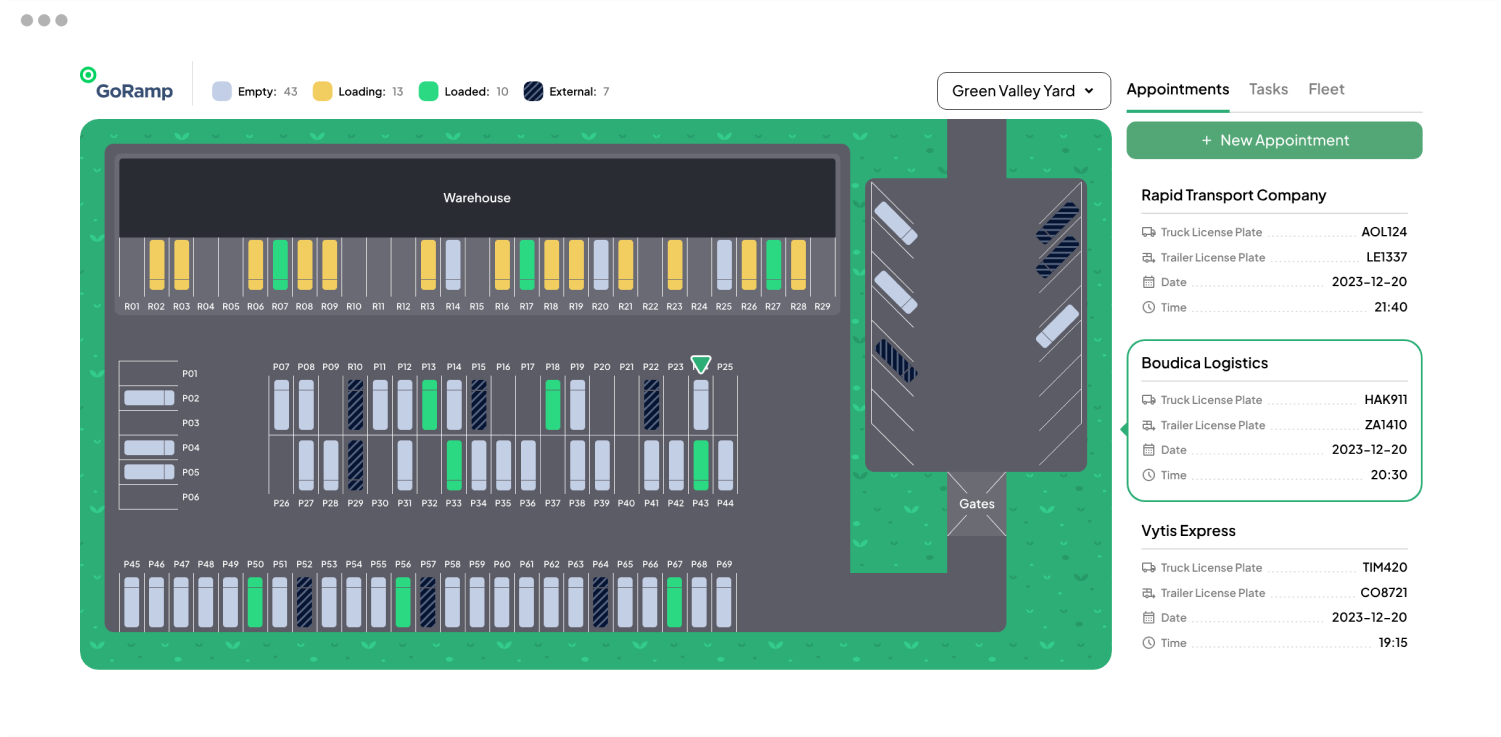The width and height of the screenshot is (1501, 737).
Task: Click truck icon in Rapid Transport card
Action: (1149, 232)
